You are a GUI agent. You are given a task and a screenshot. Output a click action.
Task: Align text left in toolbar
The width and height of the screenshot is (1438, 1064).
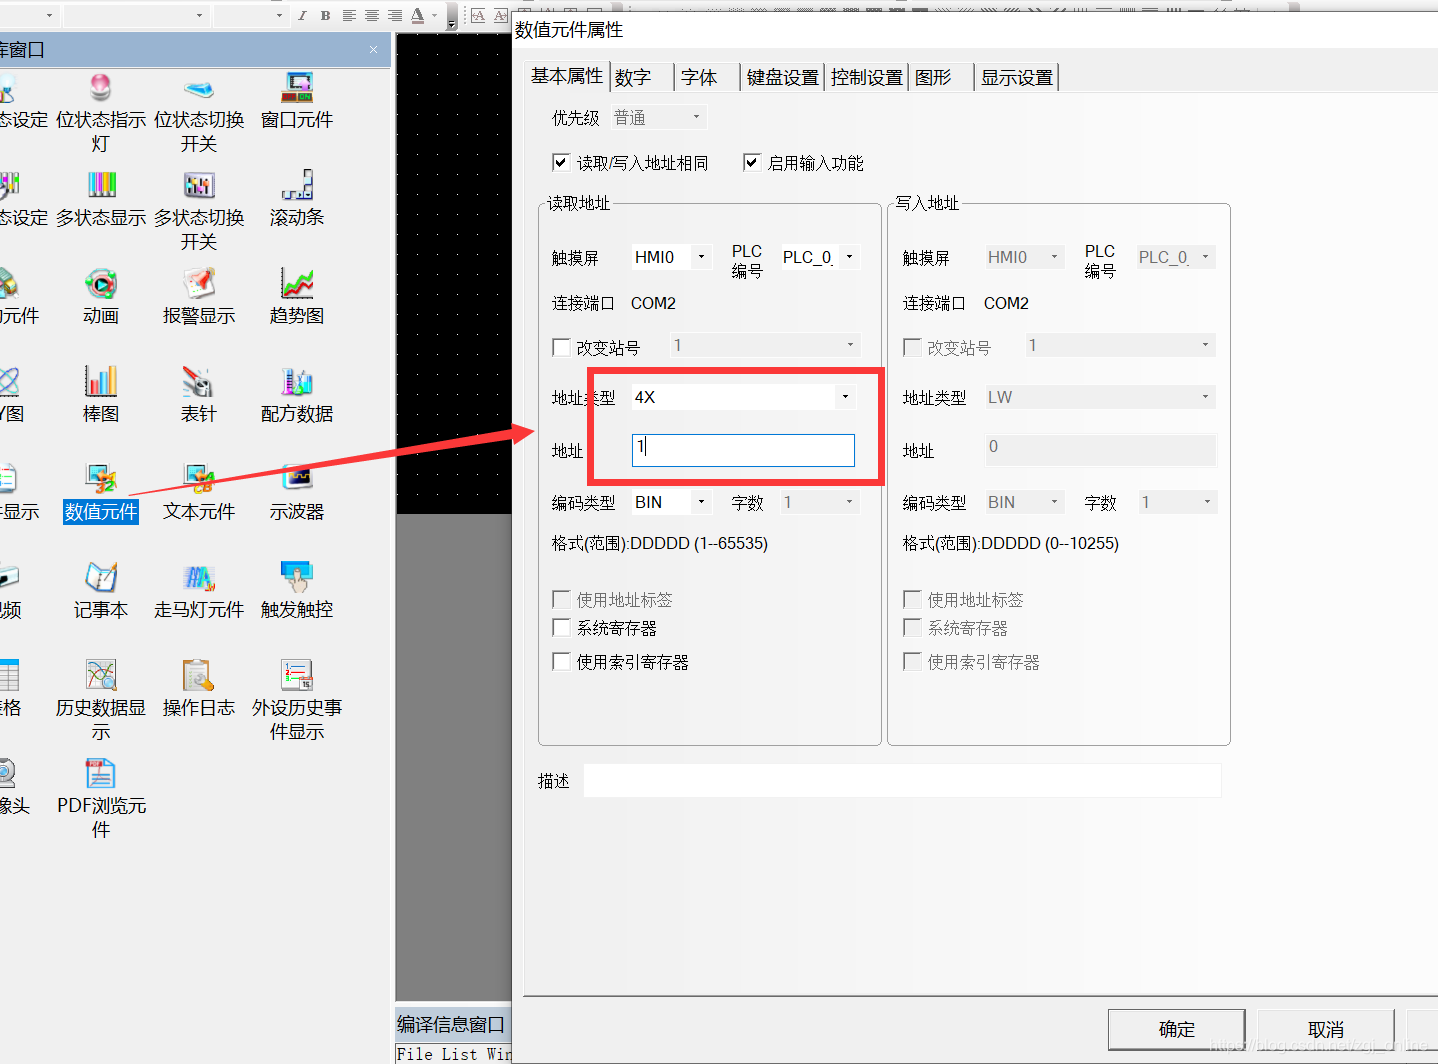[349, 15]
